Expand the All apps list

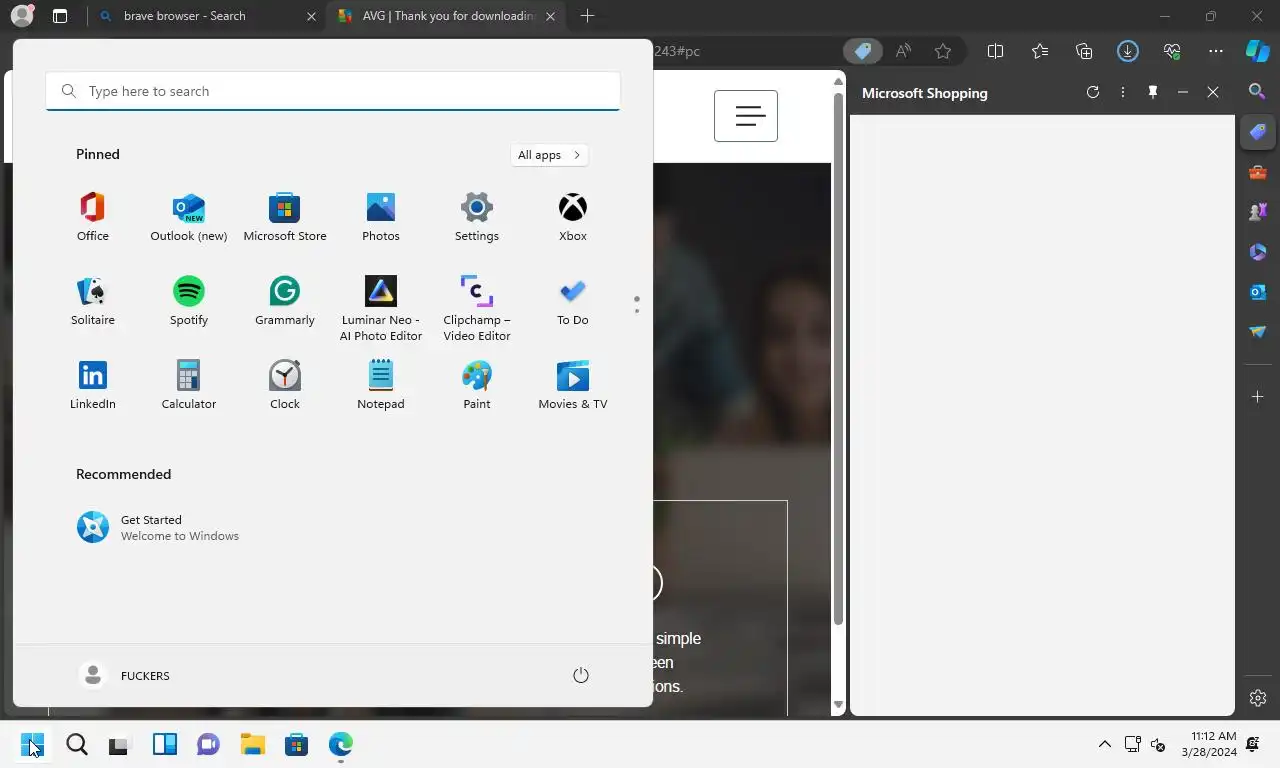click(549, 155)
